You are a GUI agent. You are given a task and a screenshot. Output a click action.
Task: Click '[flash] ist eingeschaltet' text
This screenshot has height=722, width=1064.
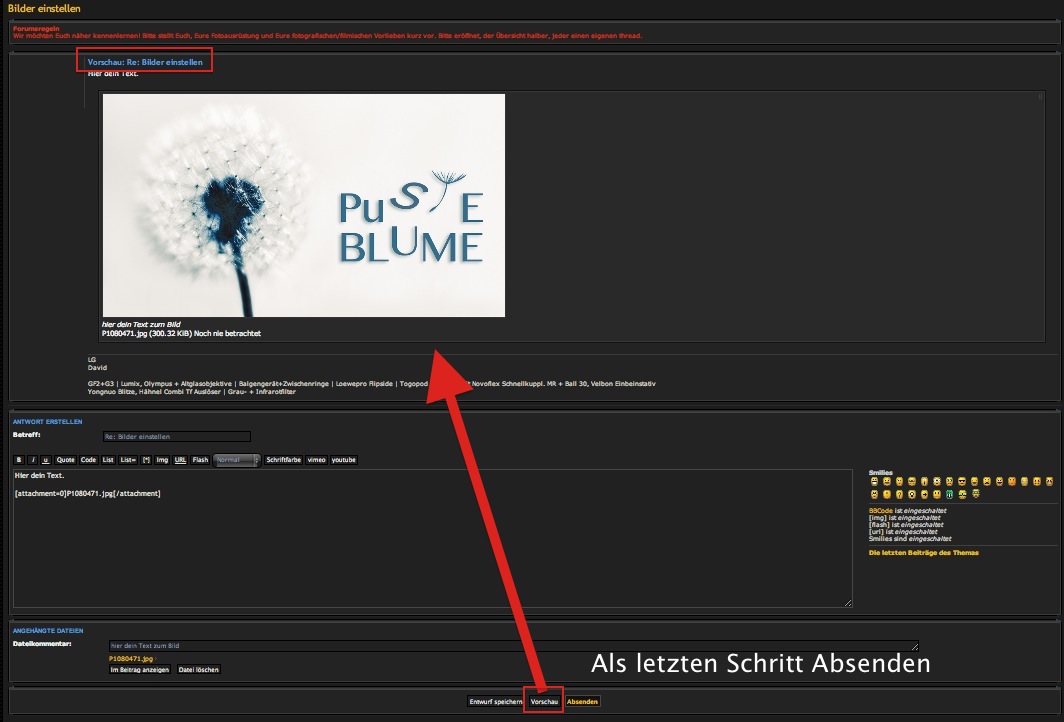click(x=906, y=525)
